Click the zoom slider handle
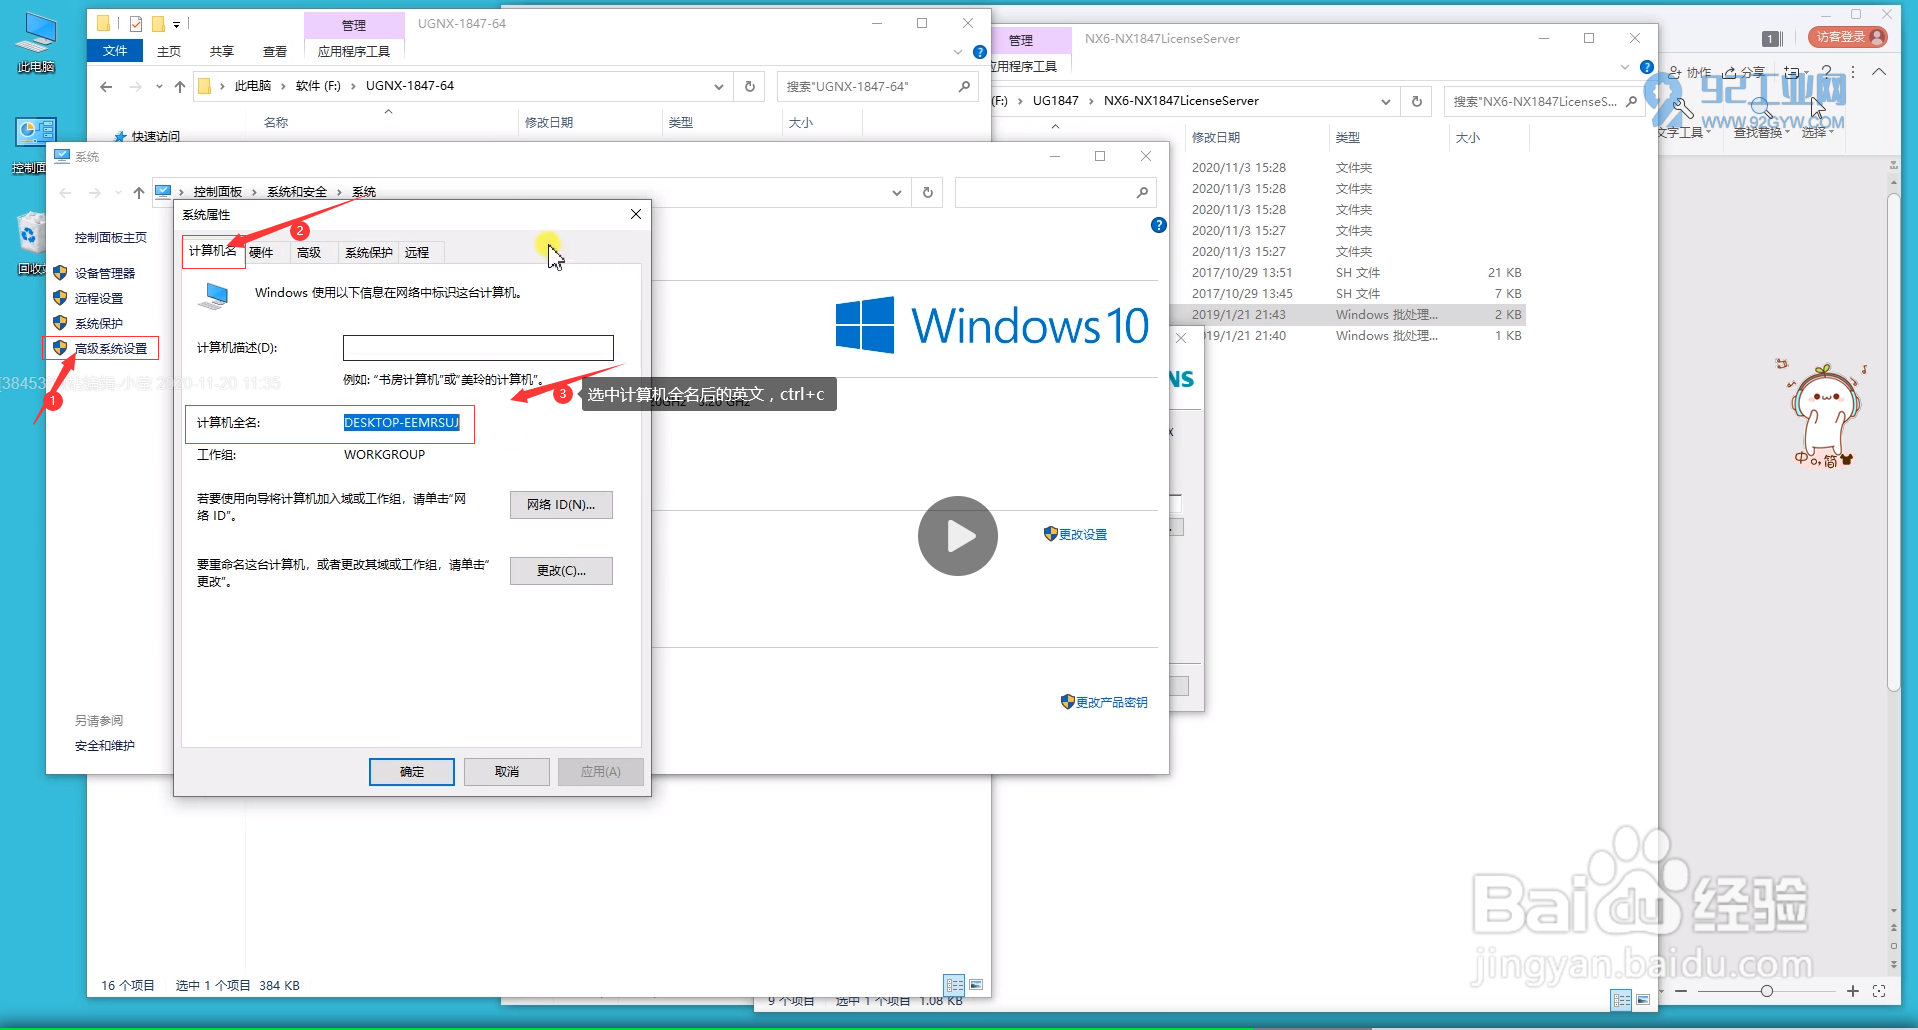Screen dimensions: 1918x1030 tap(1767, 991)
